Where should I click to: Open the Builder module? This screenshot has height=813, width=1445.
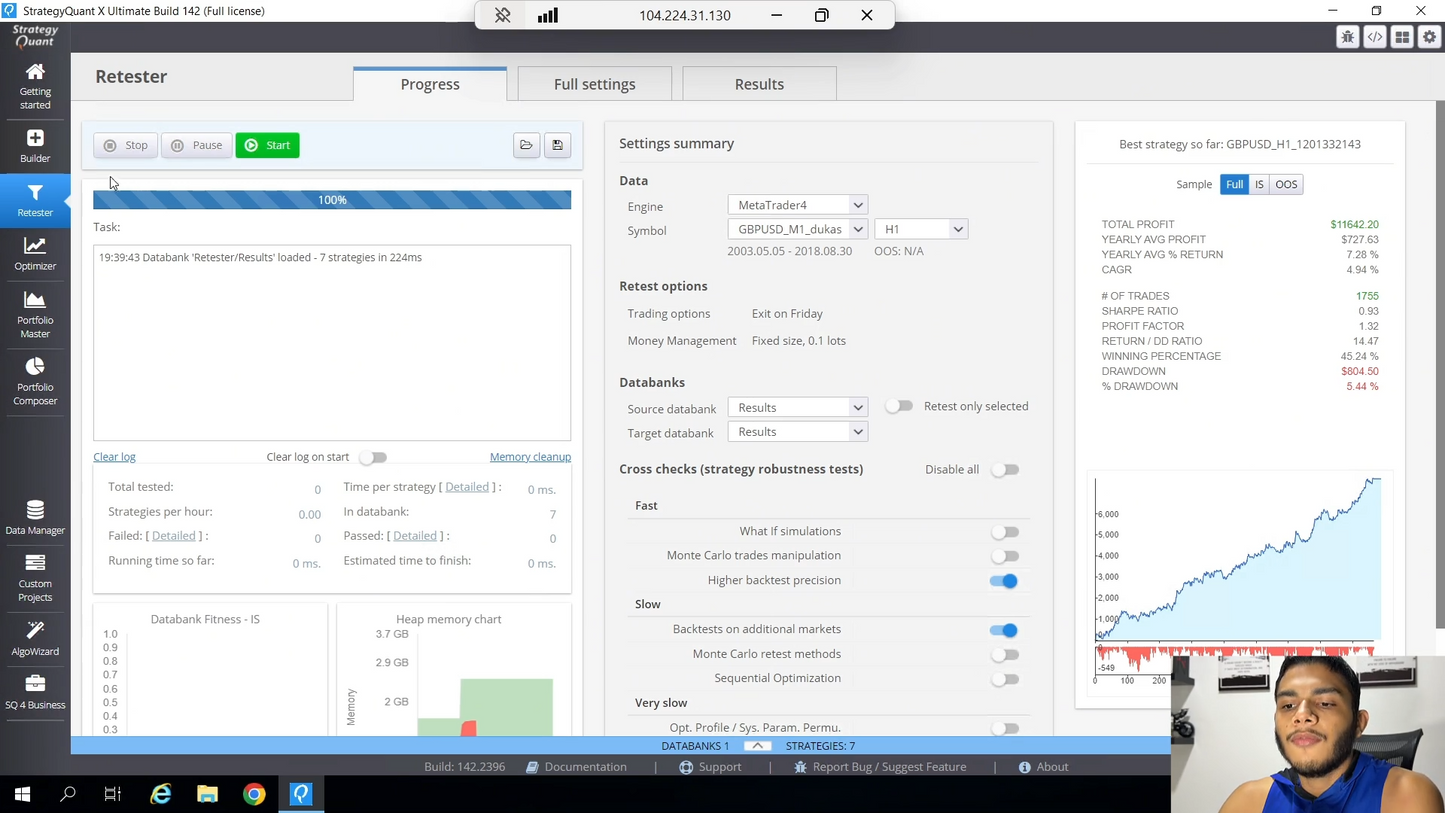click(x=35, y=146)
